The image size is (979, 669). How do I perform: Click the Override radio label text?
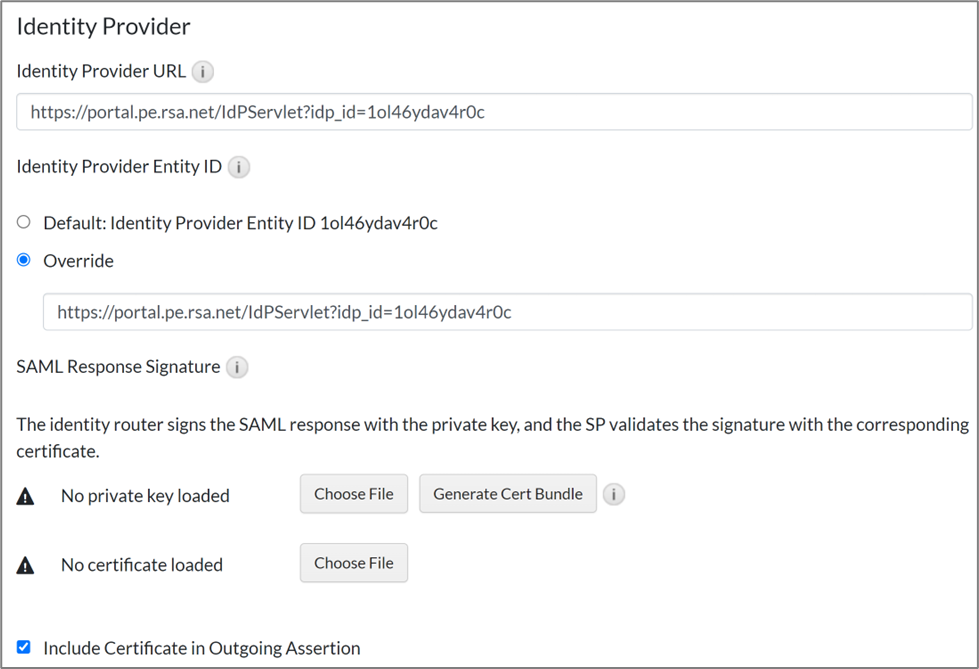click(x=78, y=260)
